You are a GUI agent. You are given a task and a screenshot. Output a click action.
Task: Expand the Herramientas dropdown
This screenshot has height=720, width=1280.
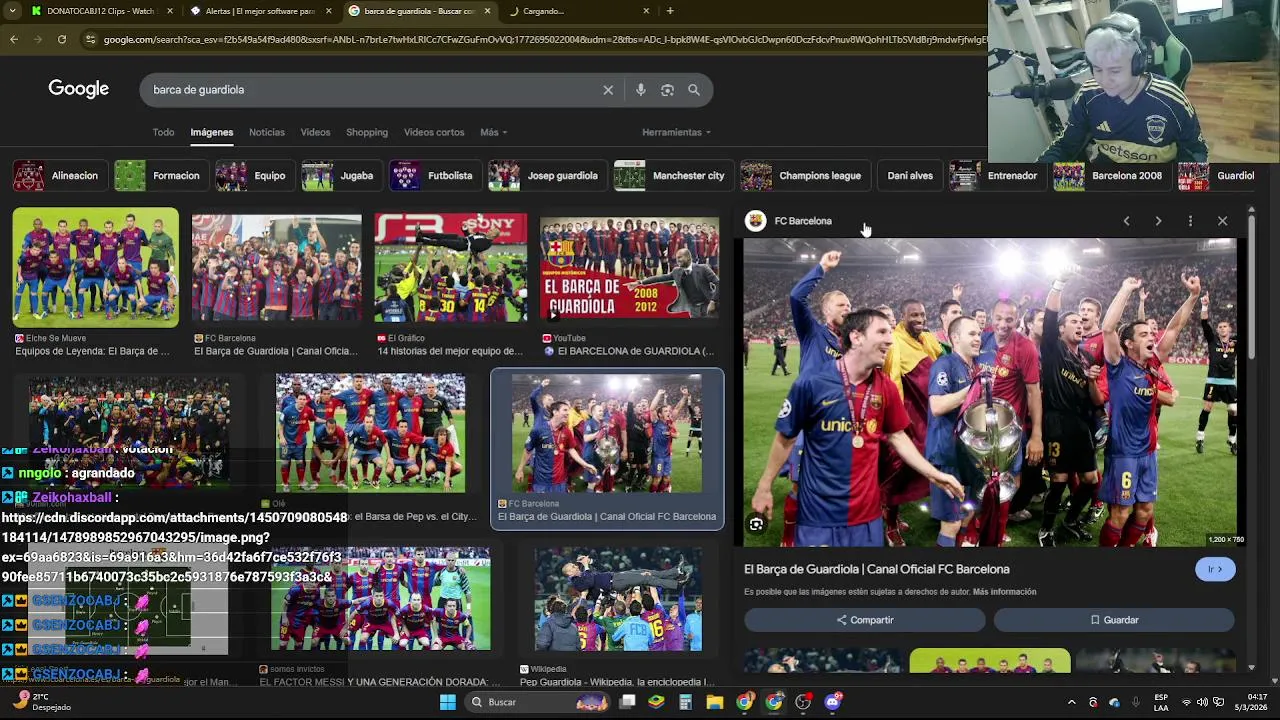point(676,132)
